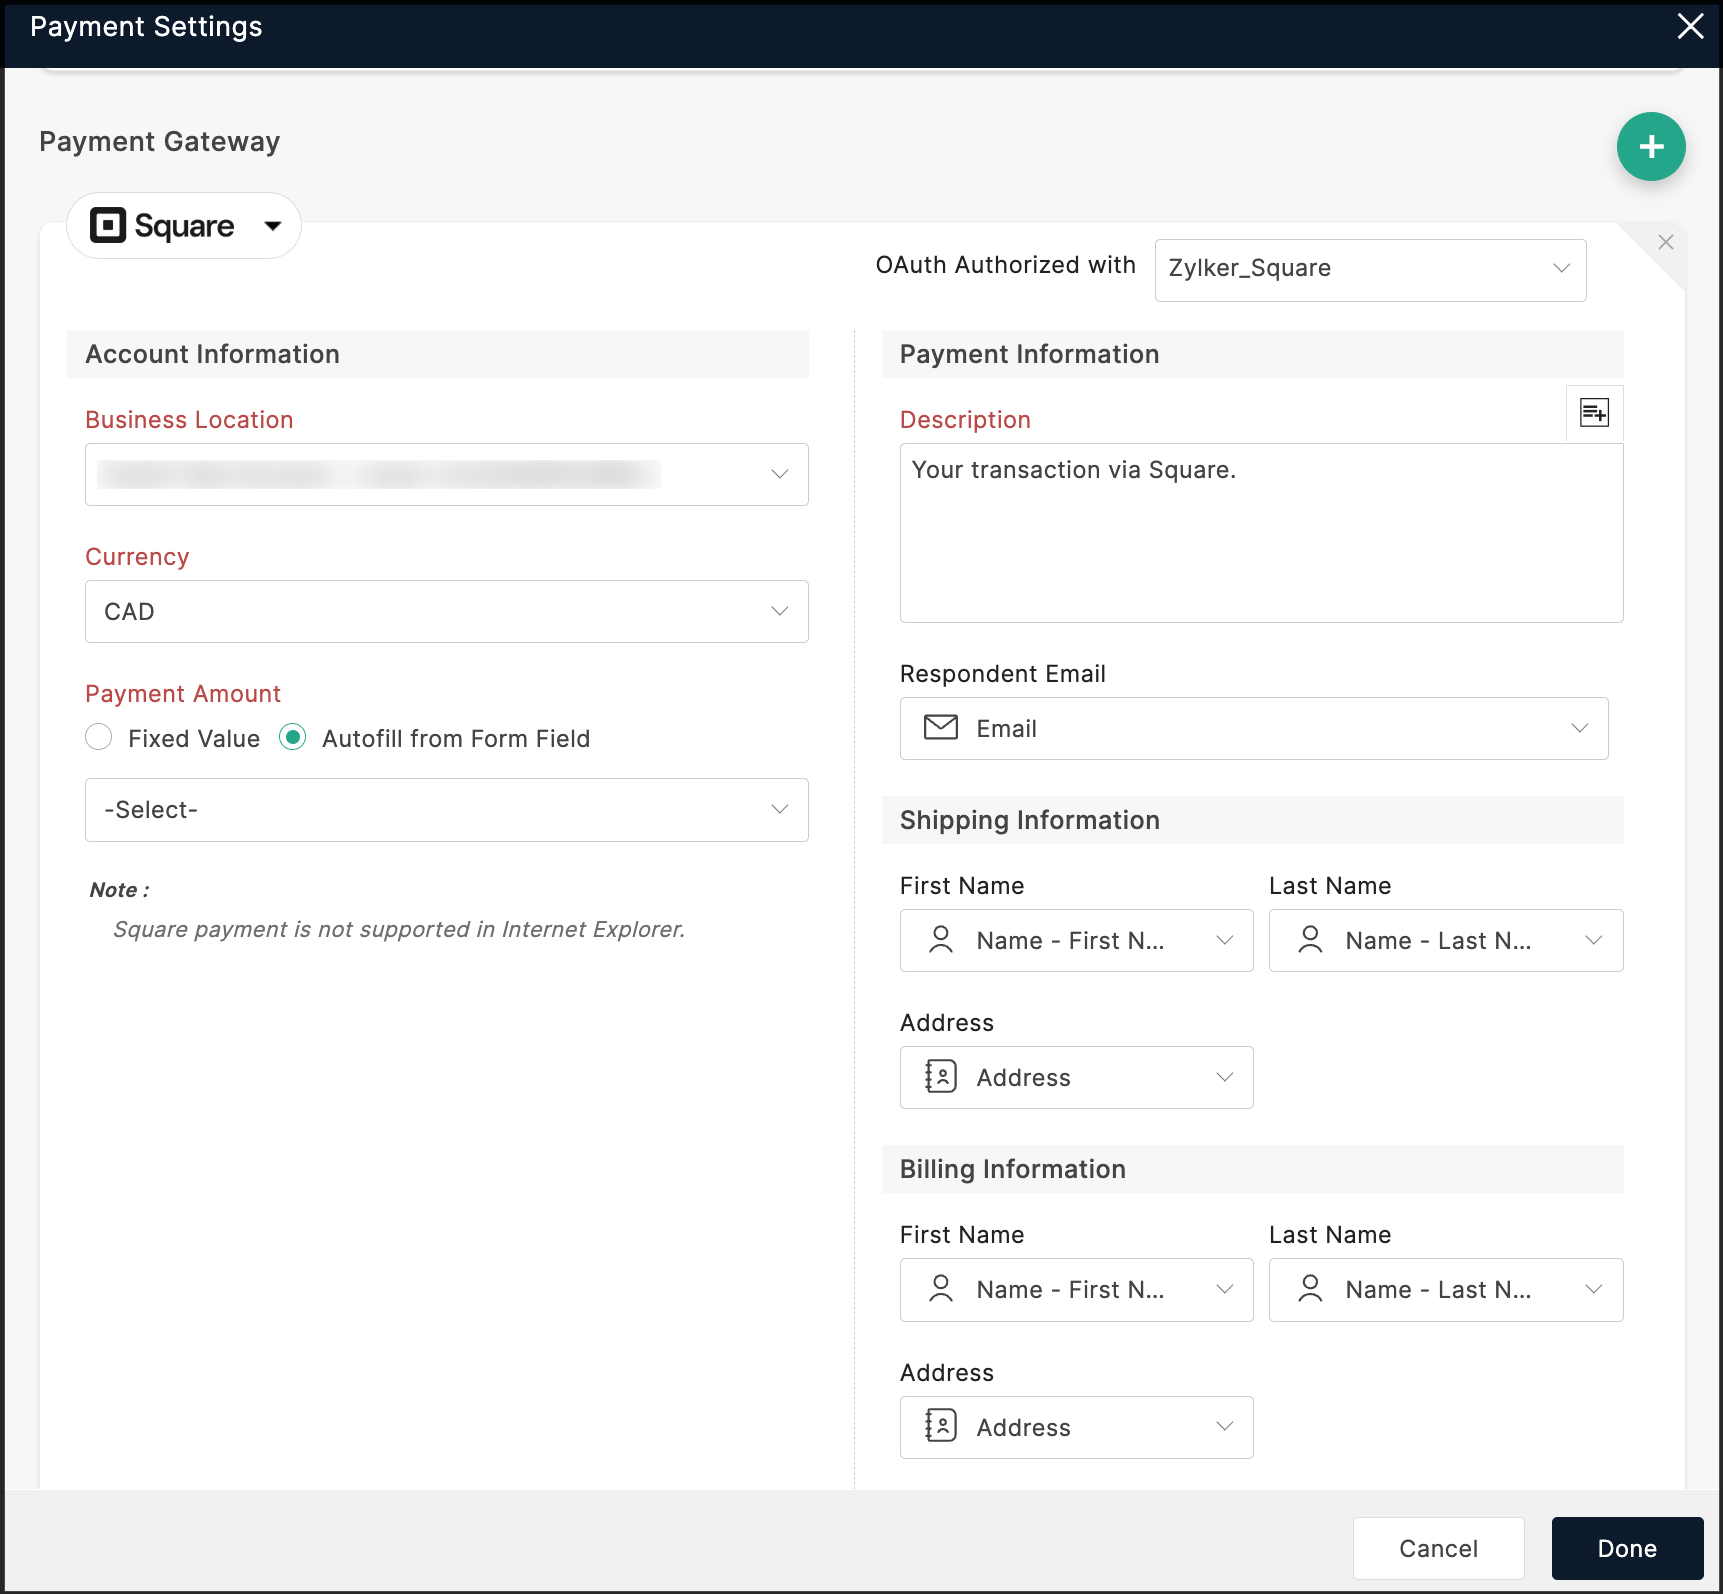Expand the Square payment gateway selector
The height and width of the screenshot is (1594, 1723).
pyautogui.click(x=272, y=226)
